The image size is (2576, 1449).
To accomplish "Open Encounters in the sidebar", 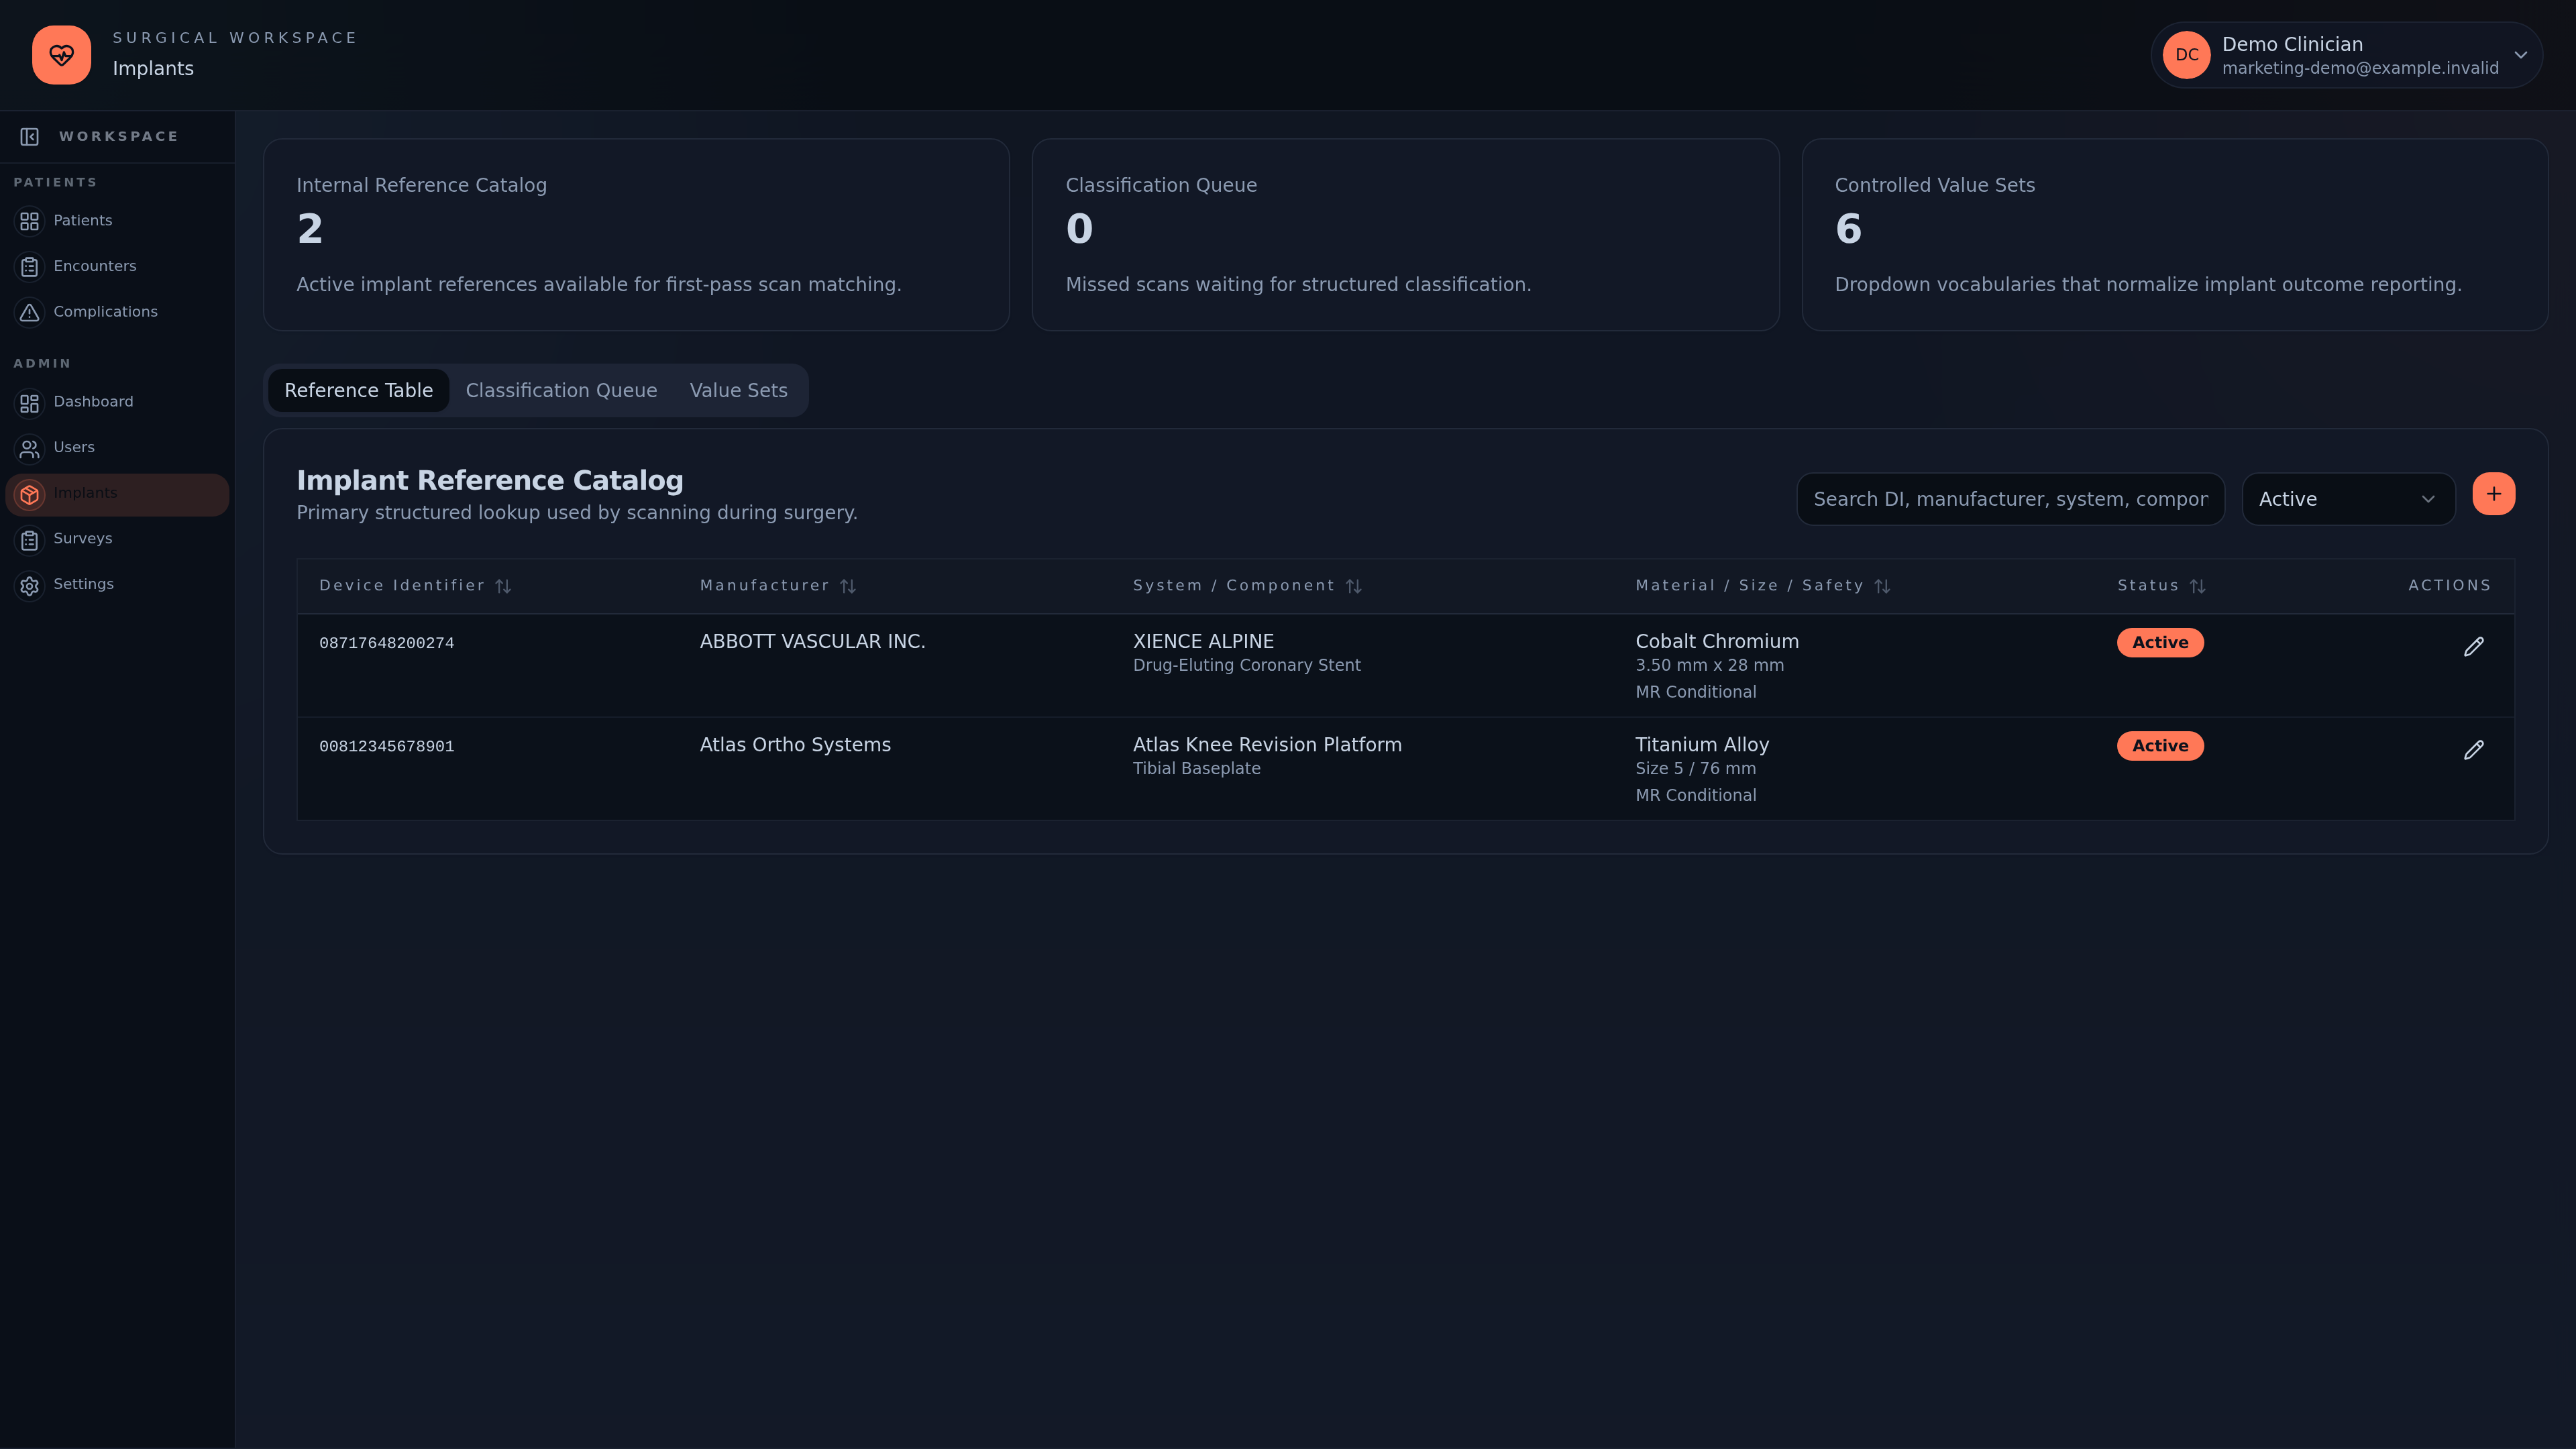I will (118, 266).
